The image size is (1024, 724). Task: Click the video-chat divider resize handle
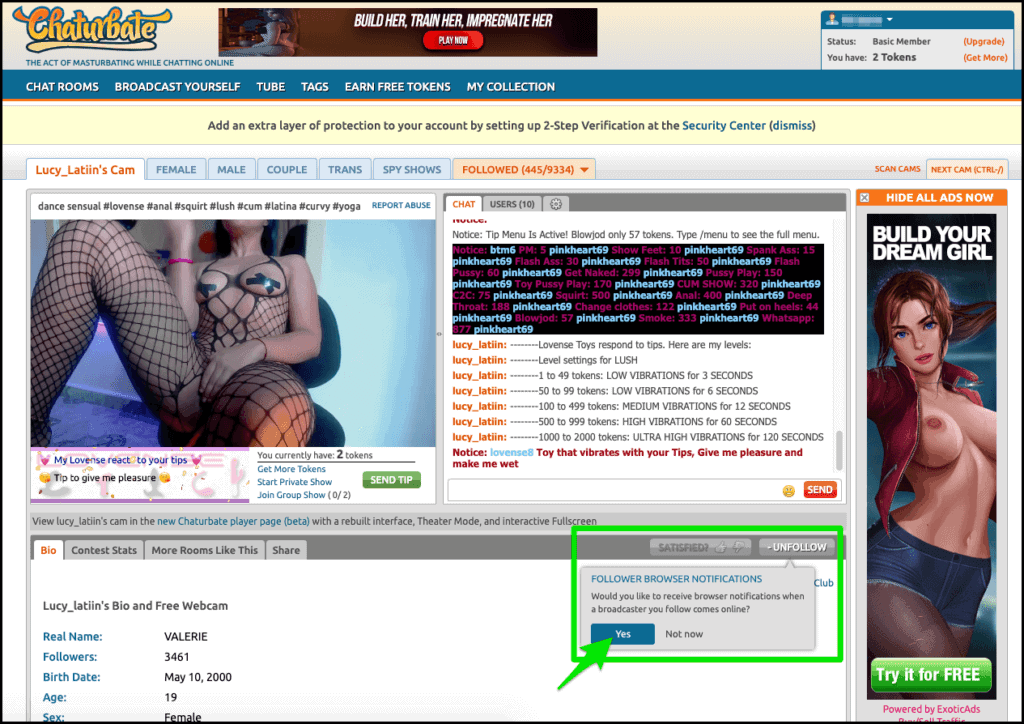click(439, 334)
